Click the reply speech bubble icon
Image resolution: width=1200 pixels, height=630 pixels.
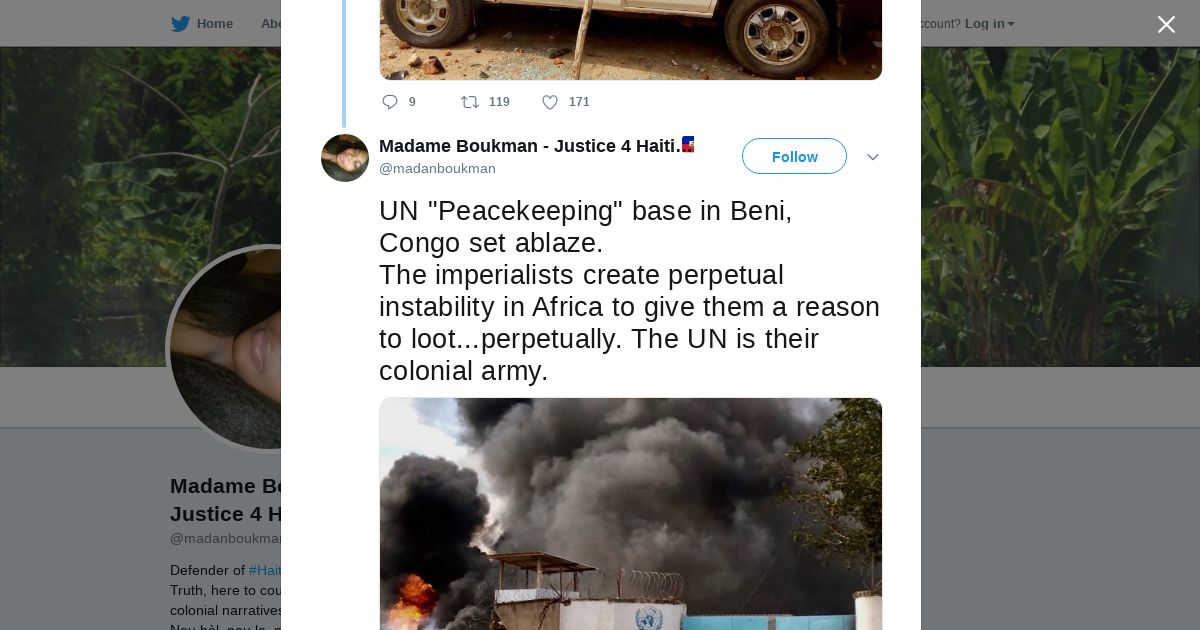(390, 102)
